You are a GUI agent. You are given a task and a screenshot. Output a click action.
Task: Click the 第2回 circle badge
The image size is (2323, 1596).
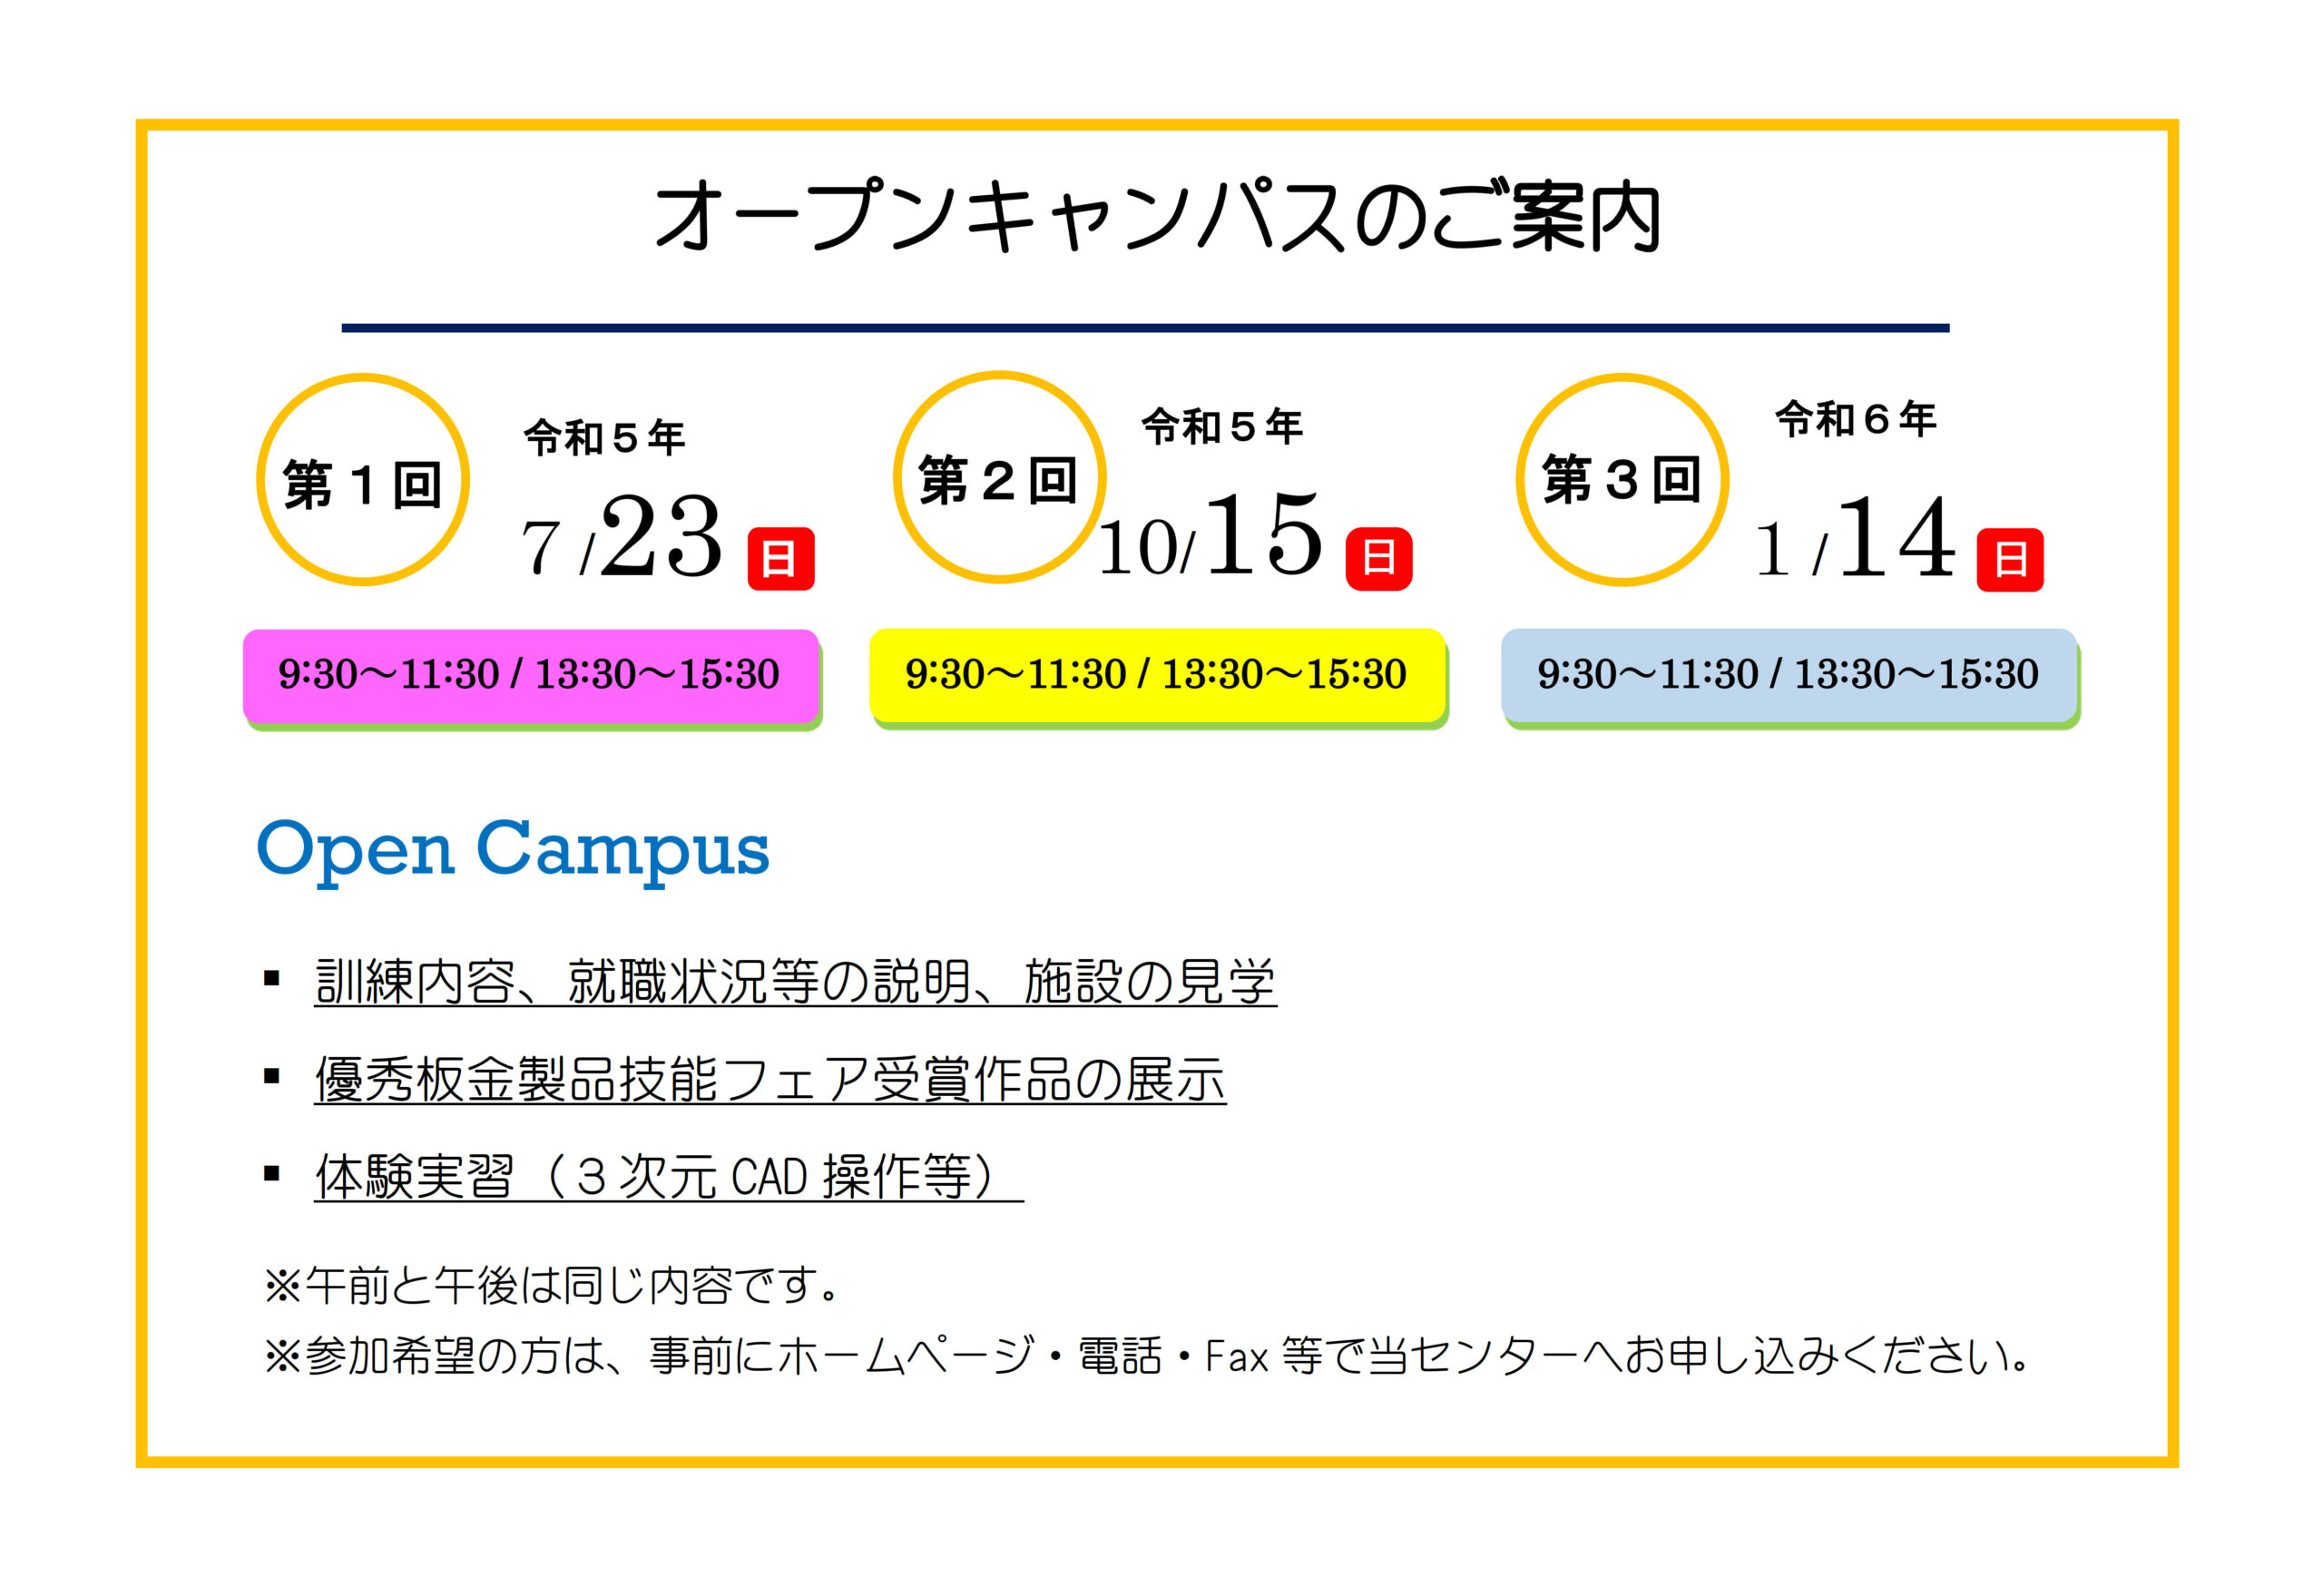click(x=999, y=477)
